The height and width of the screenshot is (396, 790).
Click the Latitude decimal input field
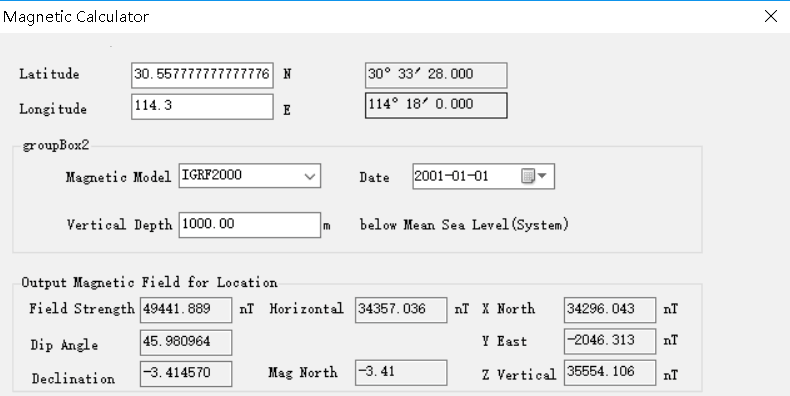(x=202, y=75)
